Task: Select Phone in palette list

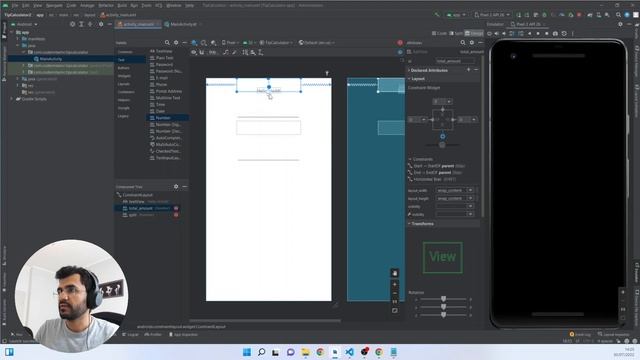Action: click(x=161, y=84)
